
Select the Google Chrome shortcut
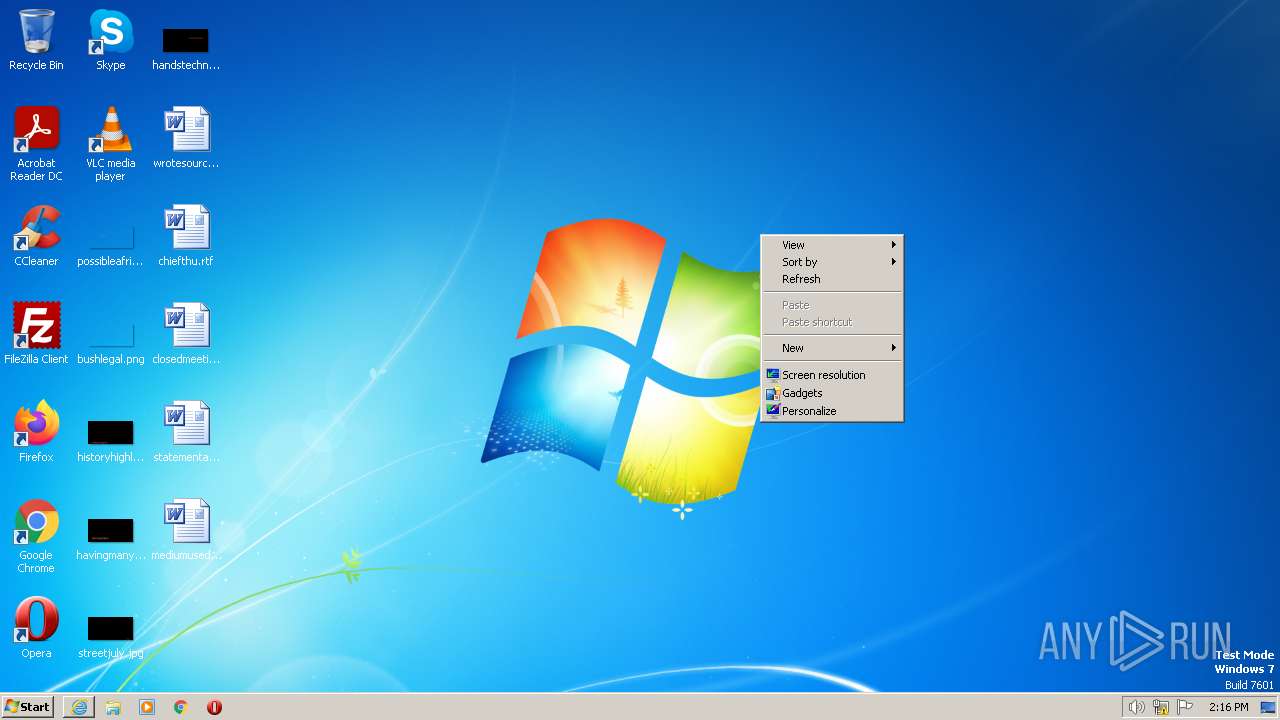(36, 536)
